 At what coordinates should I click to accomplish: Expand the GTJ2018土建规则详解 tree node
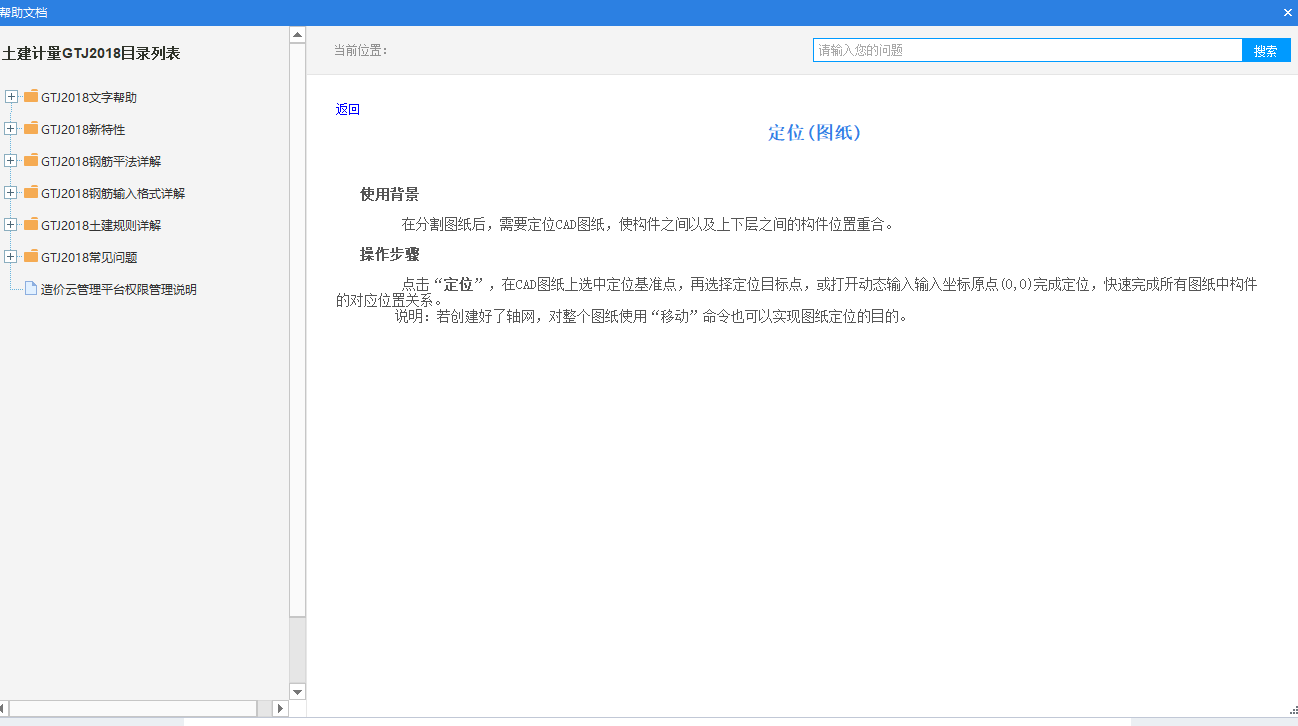(11, 225)
